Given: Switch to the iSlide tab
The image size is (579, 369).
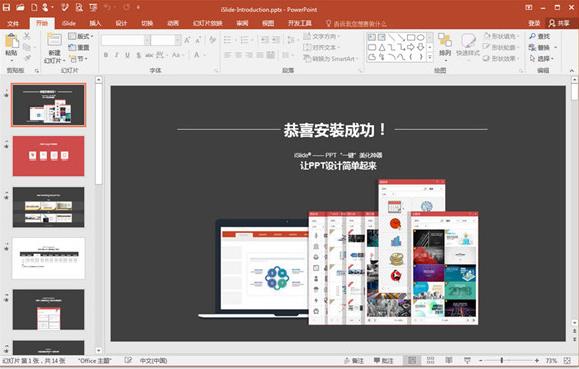Looking at the screenshot, I should point(69,23).
